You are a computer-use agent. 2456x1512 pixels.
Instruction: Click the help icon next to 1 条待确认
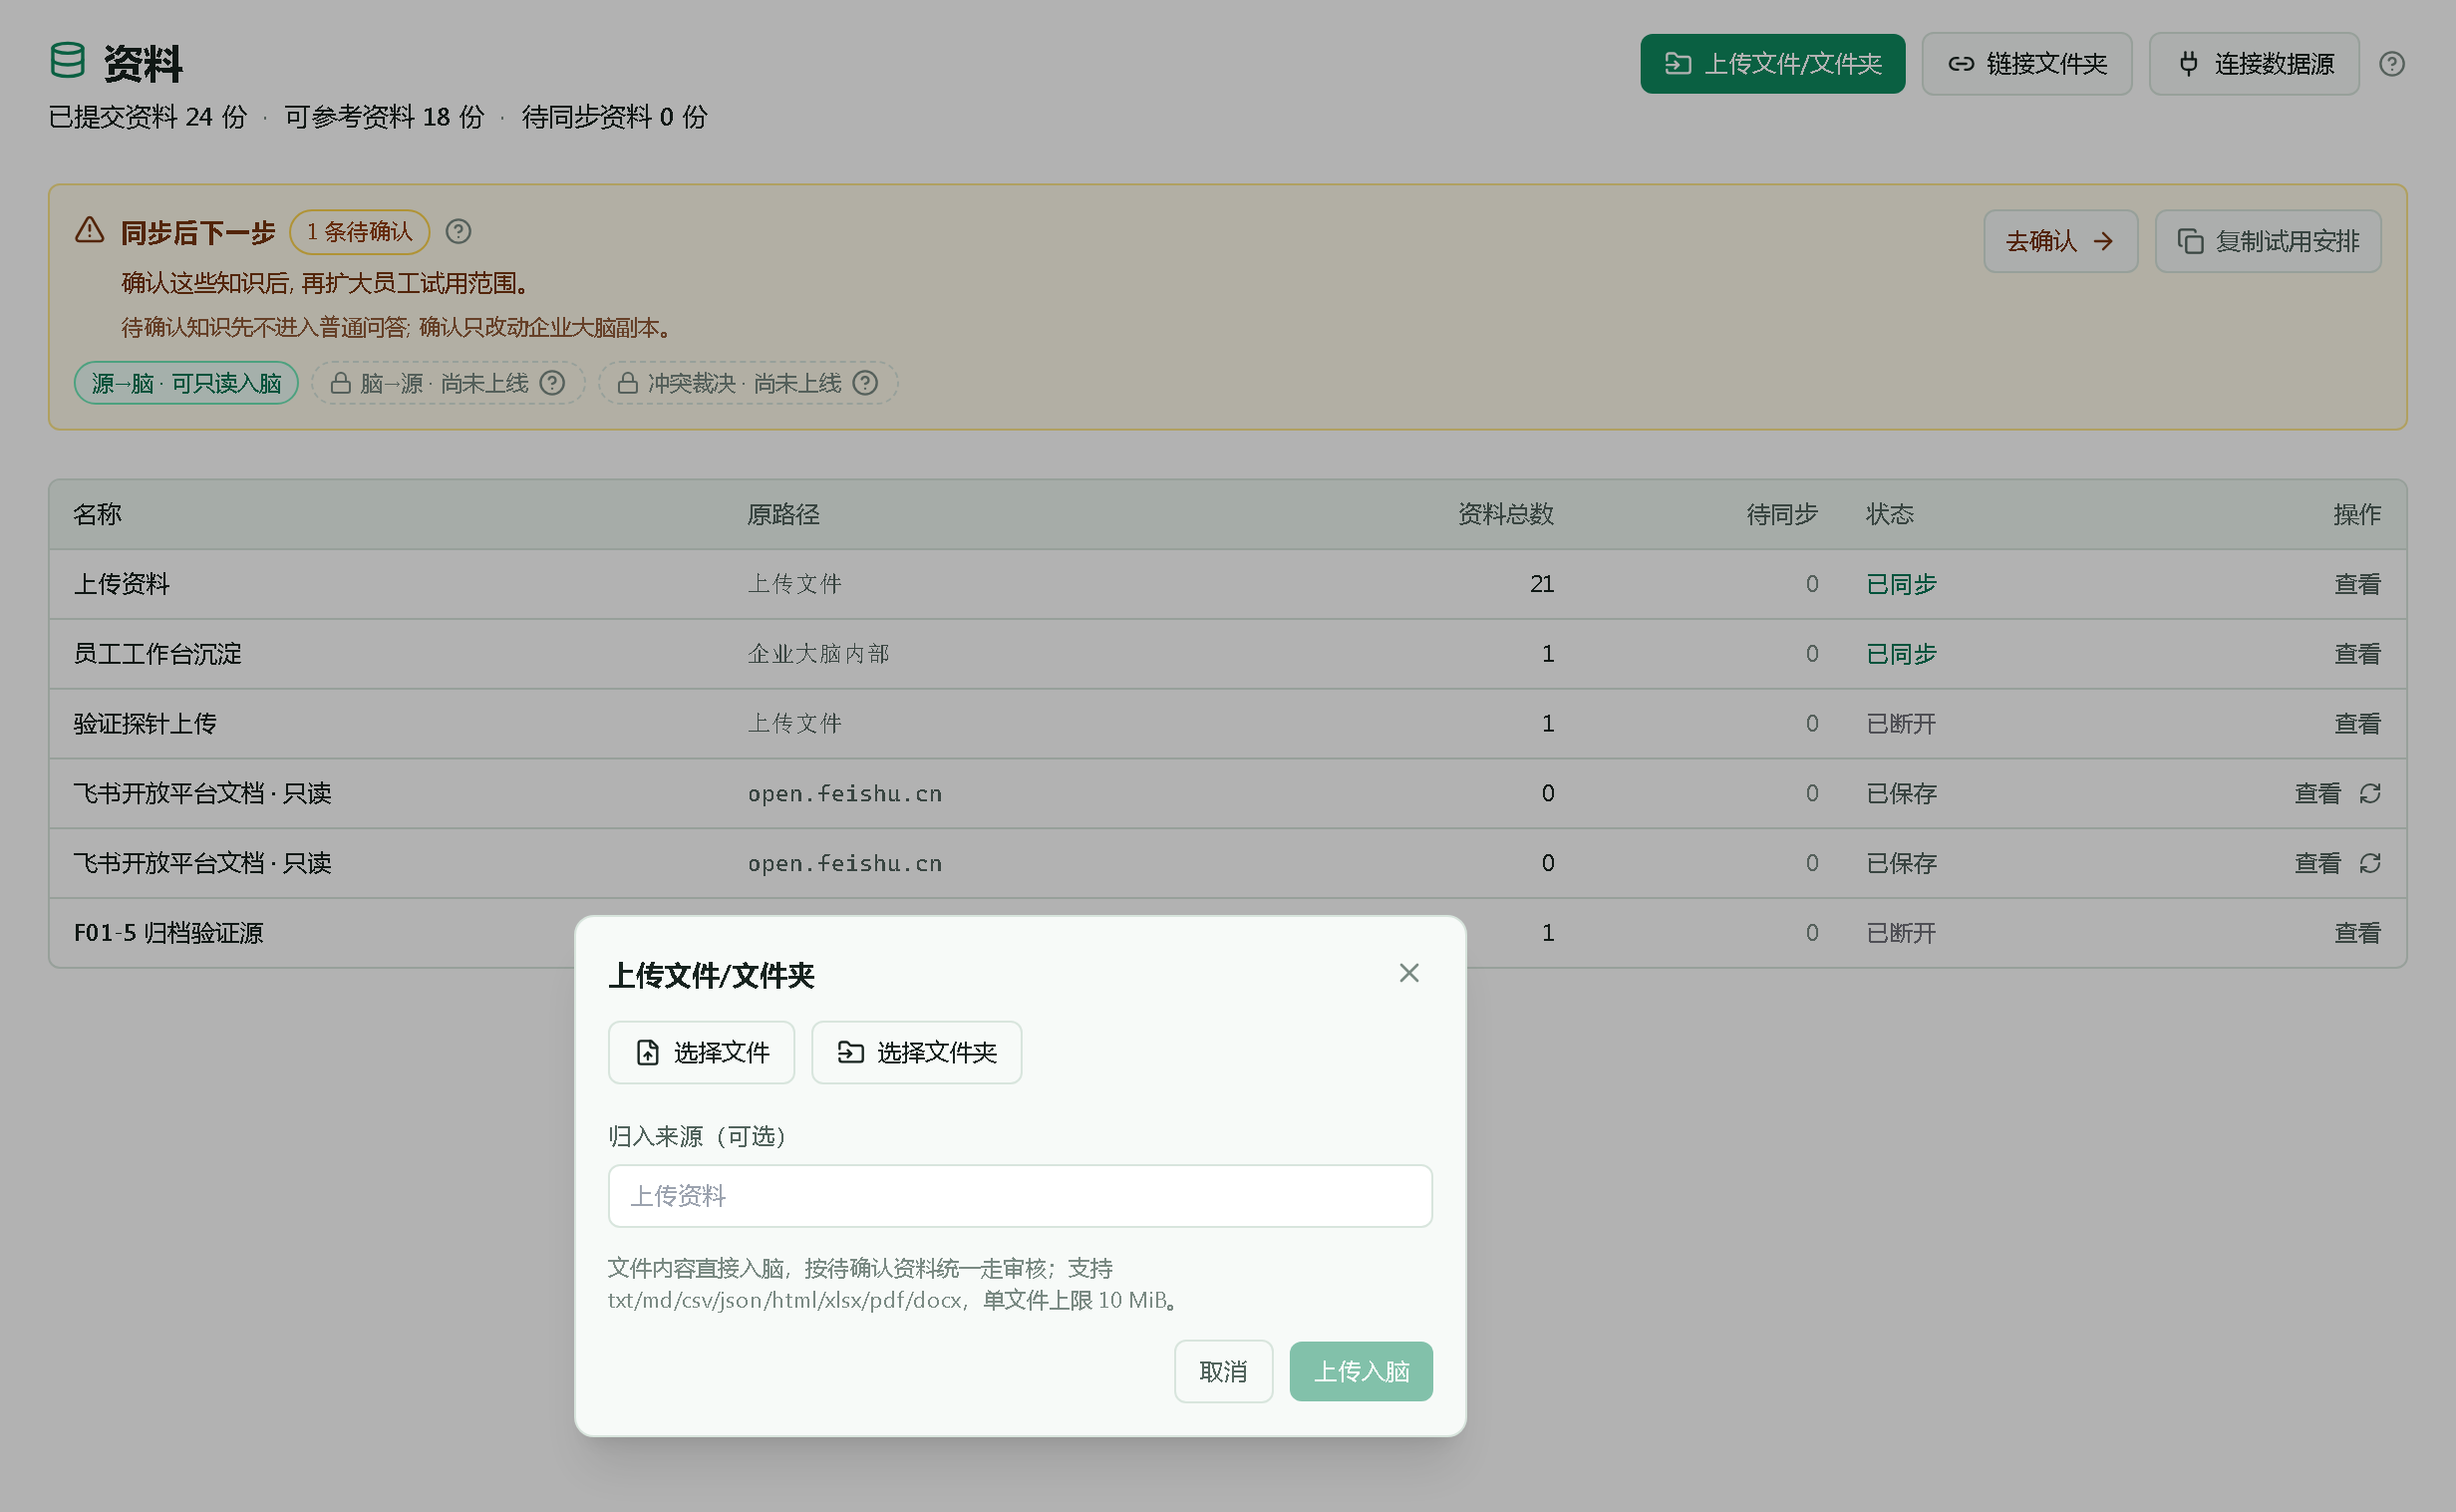[458, 232]
